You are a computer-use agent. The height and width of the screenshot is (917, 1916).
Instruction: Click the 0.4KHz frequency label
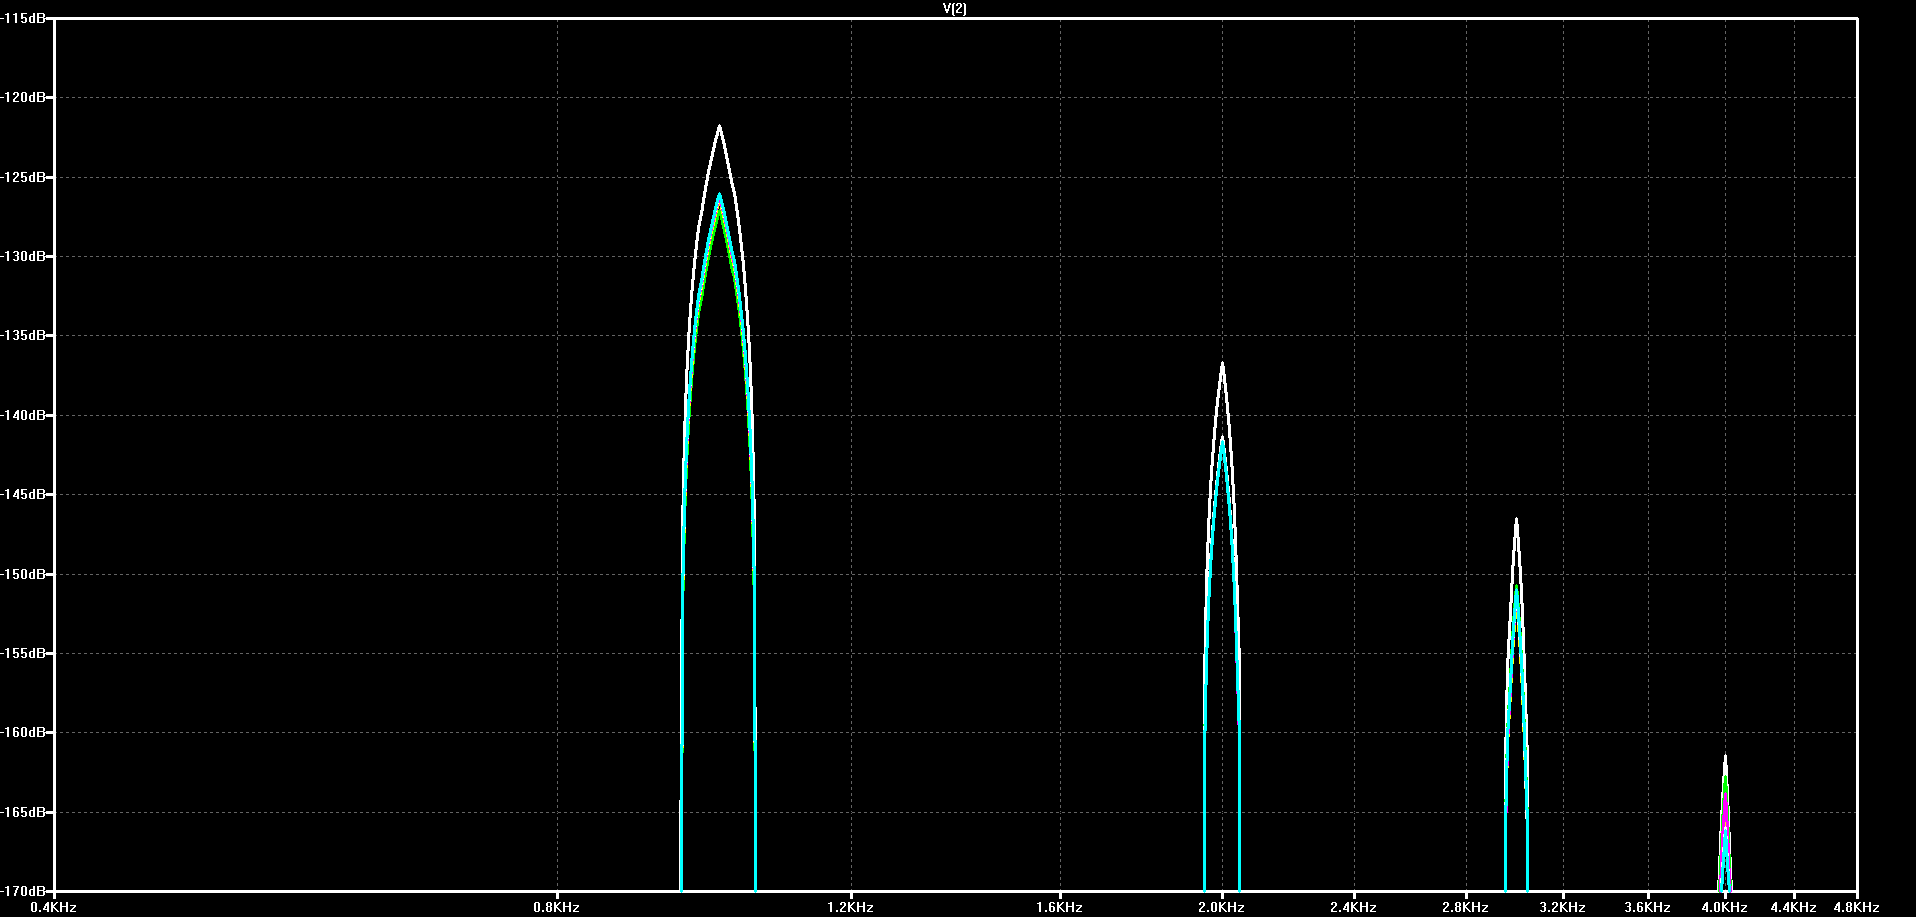pyautogui.click(x=54, y=908)
